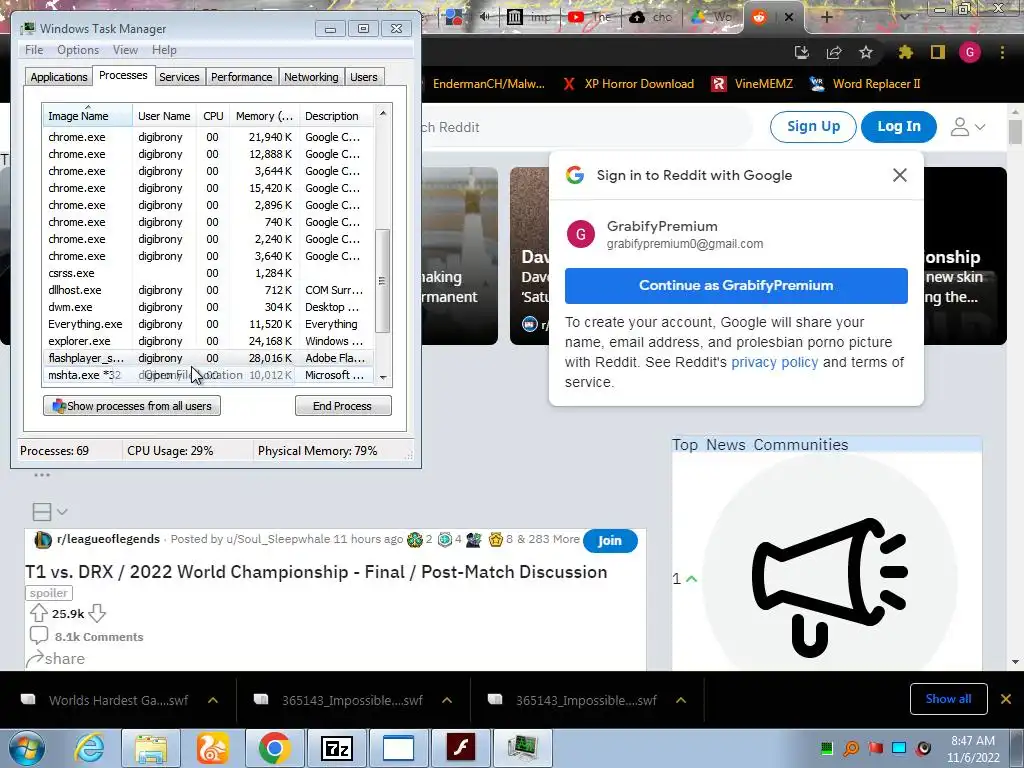Select the Everything.exe process row

[208, 324]
